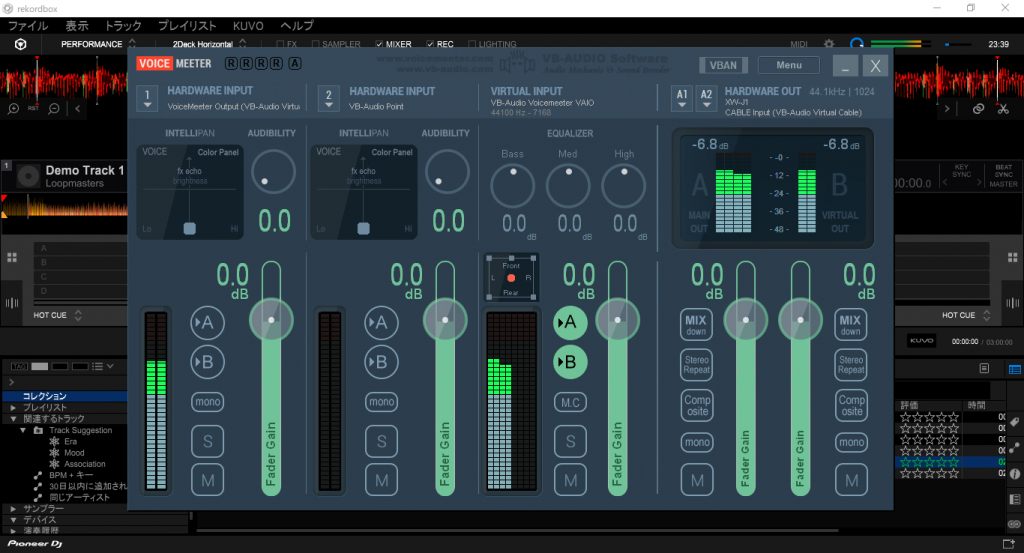Open rekordbox settings gear icon

[x=829, y=44]
